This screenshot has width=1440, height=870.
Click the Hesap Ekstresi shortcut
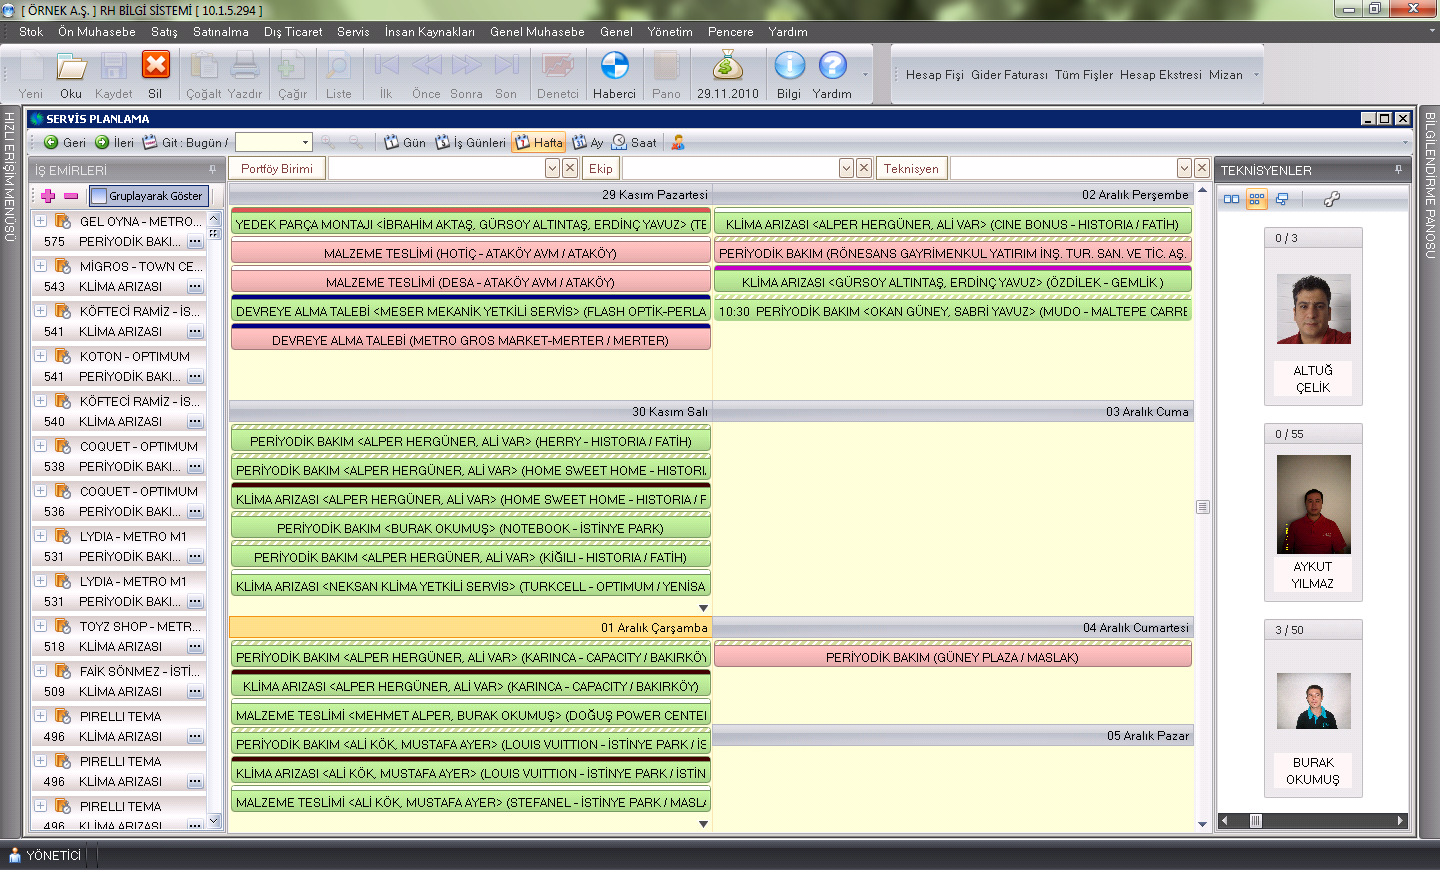1160,75
